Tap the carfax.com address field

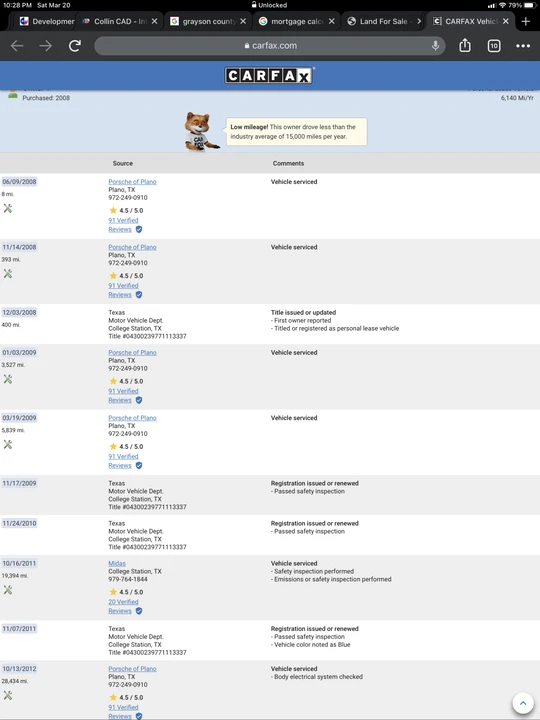point(270,45)
